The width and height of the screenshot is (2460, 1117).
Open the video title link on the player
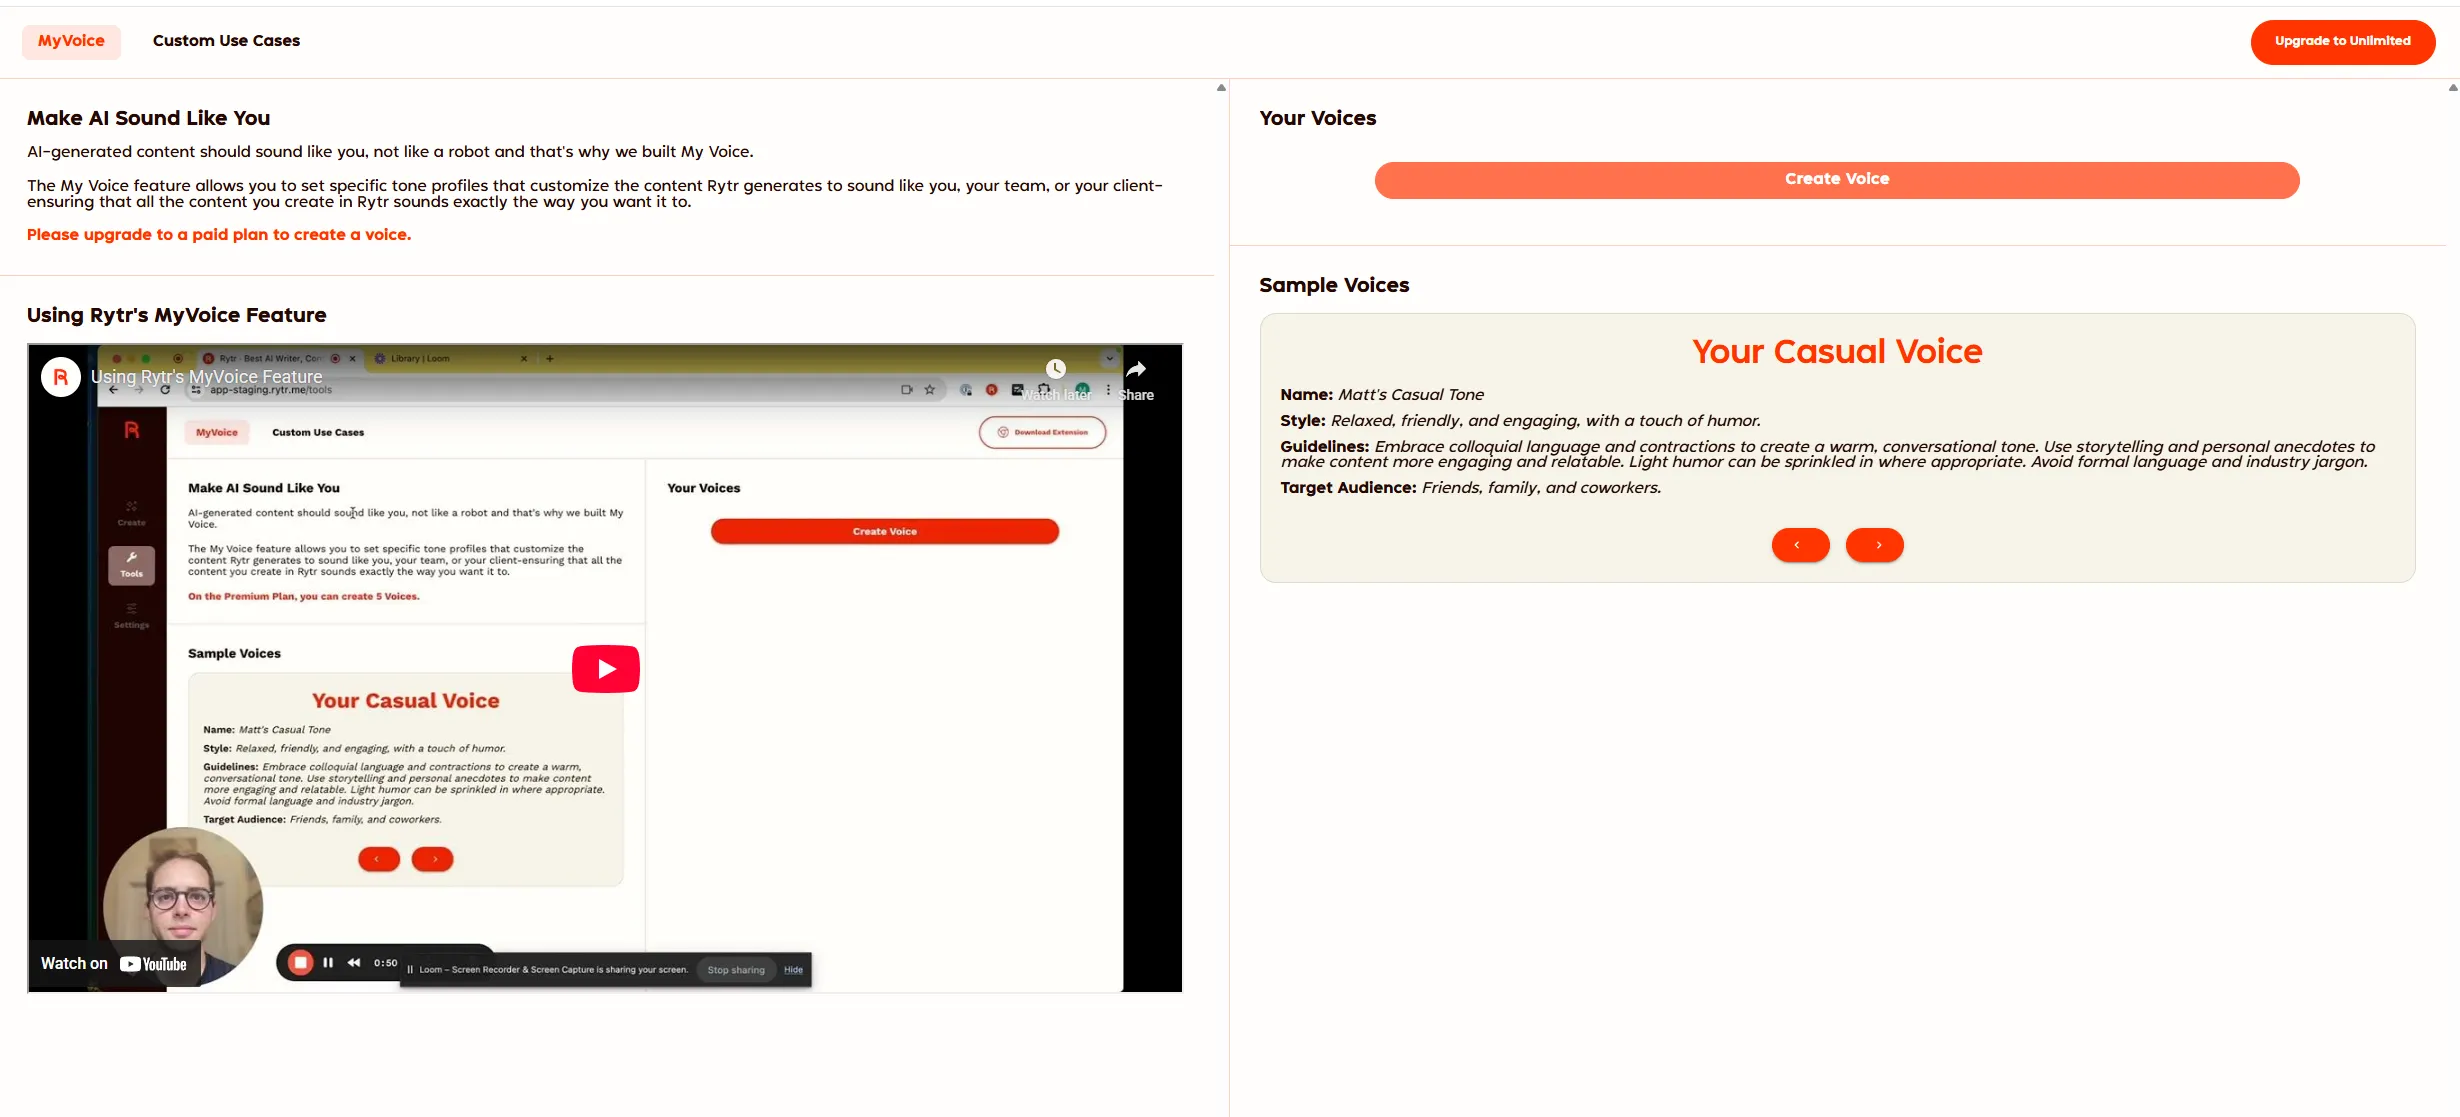(206, 377)
